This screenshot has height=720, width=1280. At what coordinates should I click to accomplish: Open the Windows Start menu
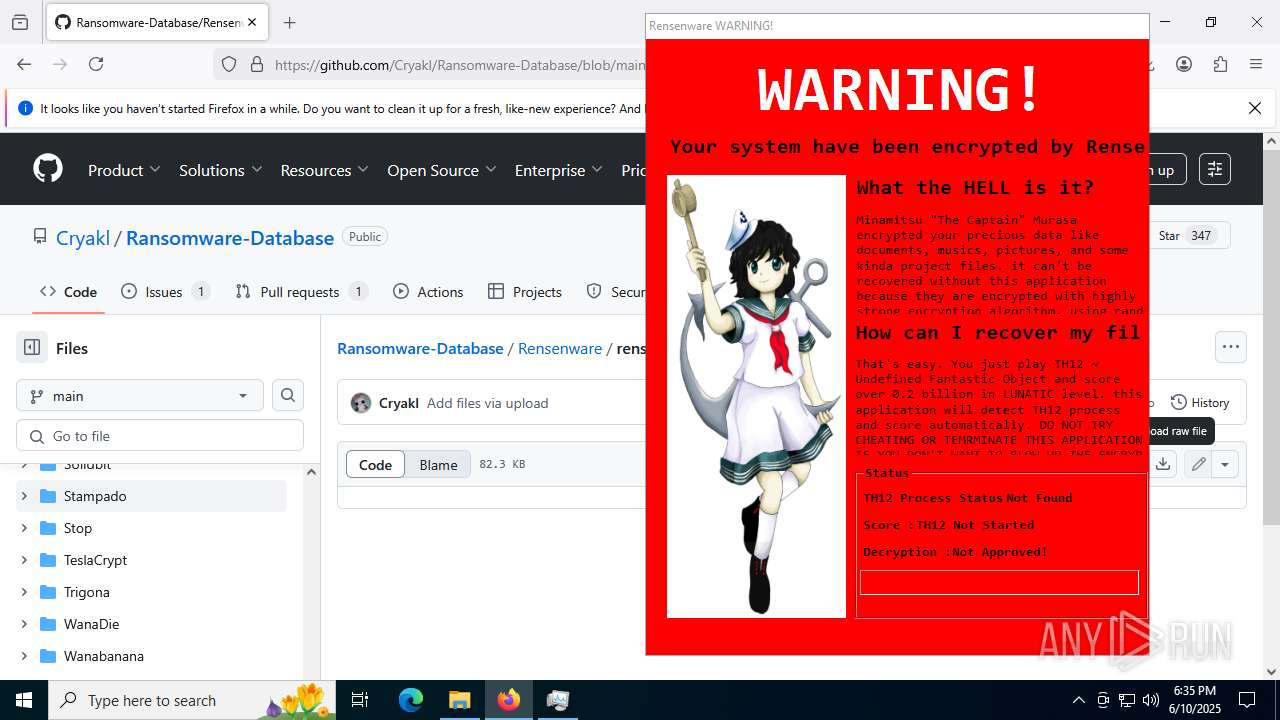[24, 700]
